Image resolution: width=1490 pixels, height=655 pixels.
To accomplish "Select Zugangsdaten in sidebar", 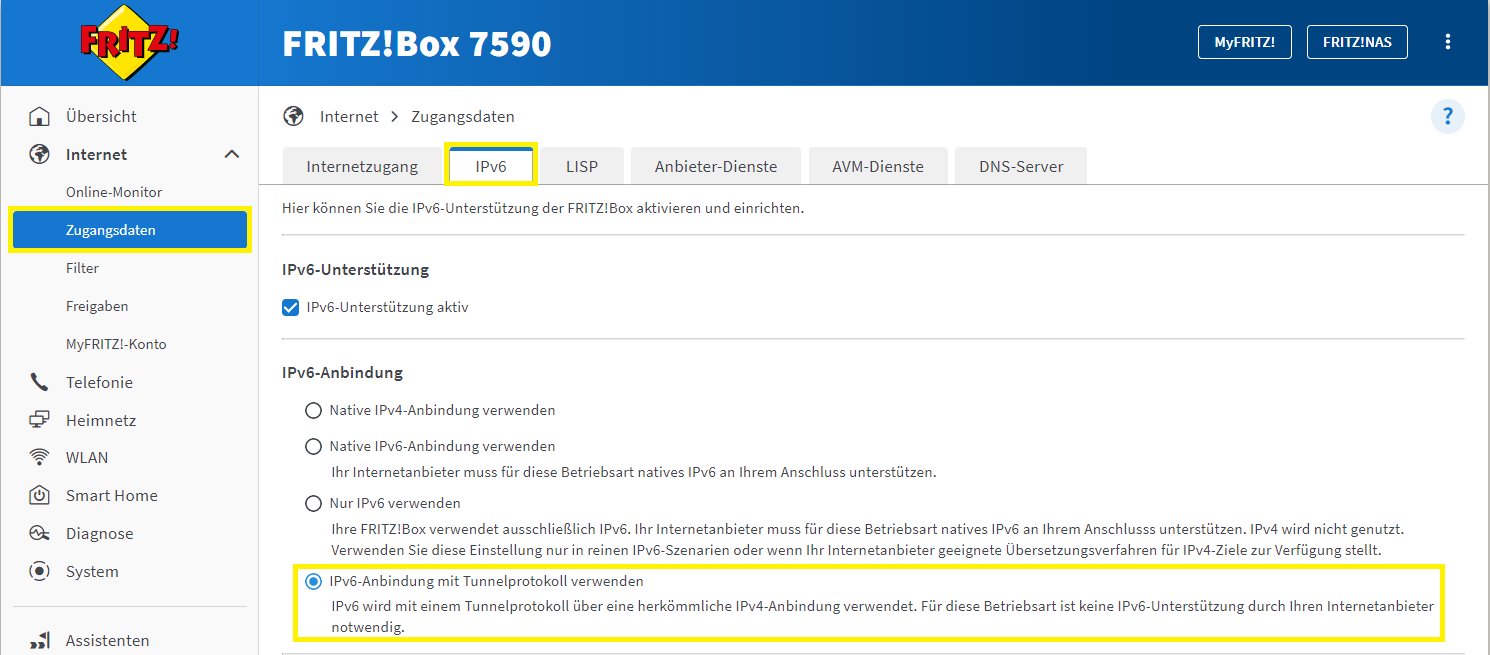I will point(130,230).
